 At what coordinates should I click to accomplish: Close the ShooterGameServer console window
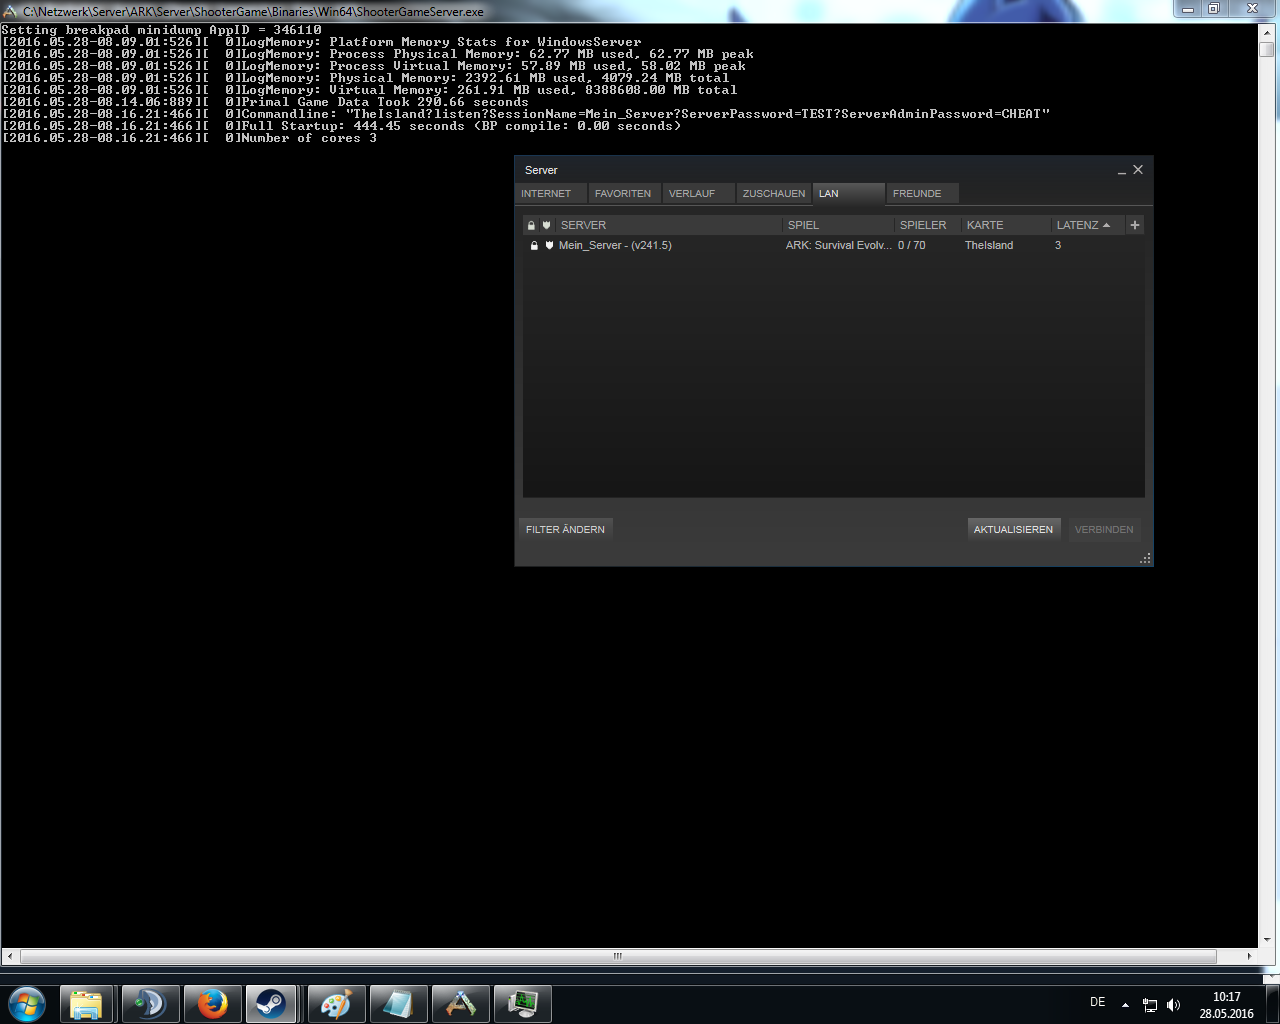1252,9
